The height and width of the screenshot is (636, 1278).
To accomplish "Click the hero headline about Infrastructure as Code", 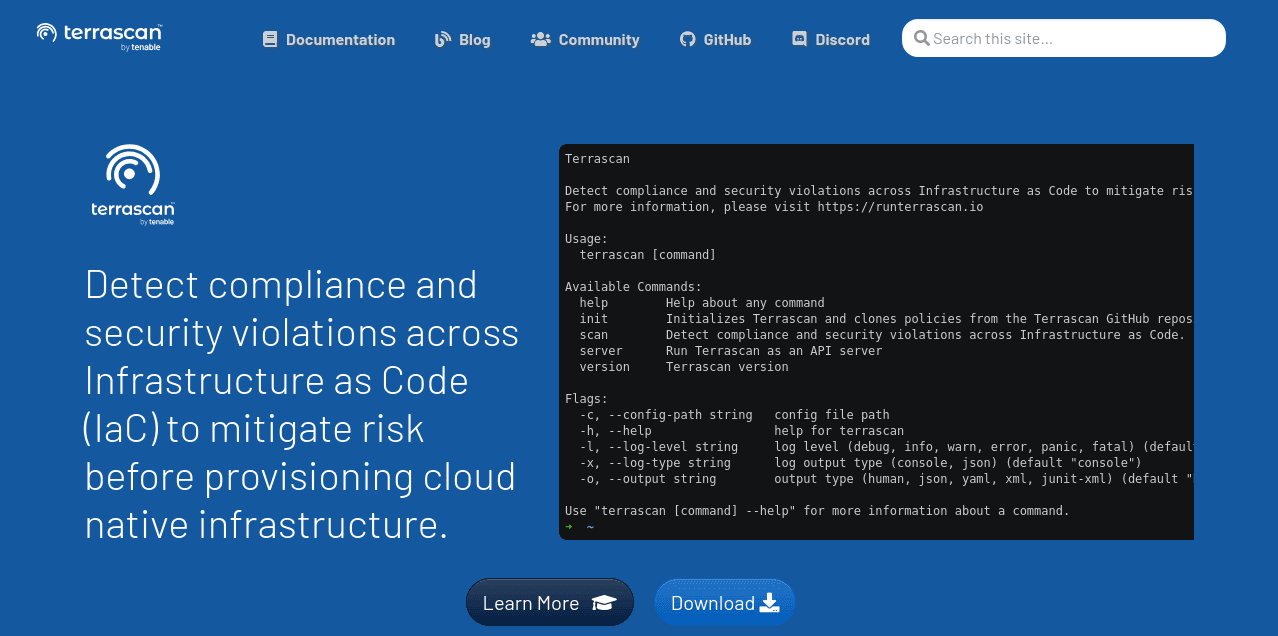I will pos(302,404).
